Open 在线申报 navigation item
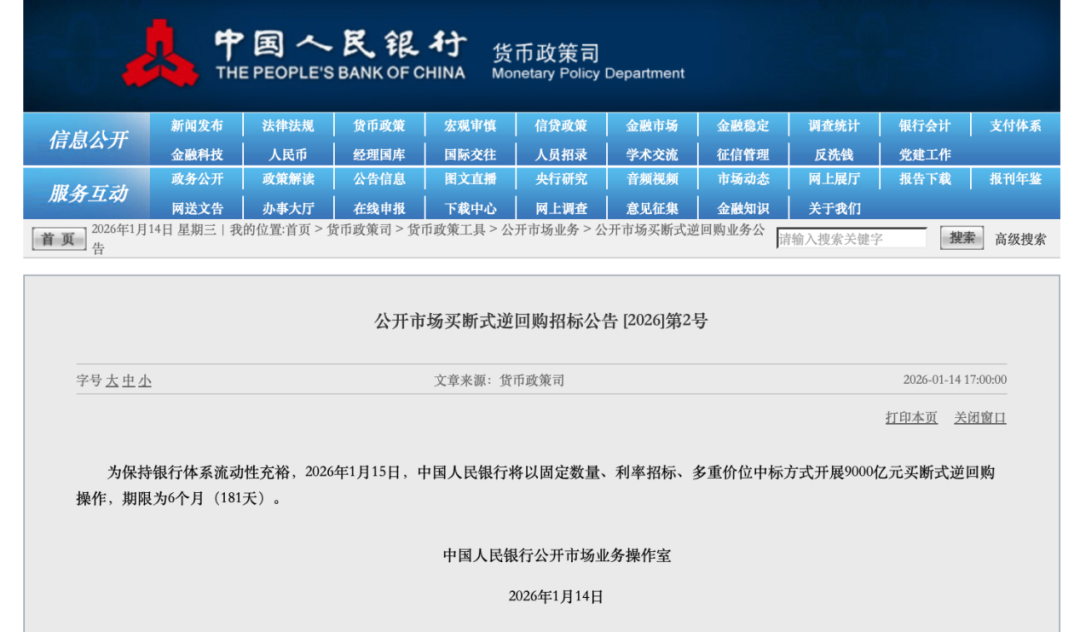This screenshot has height=632, width=1080. [379, 208]
